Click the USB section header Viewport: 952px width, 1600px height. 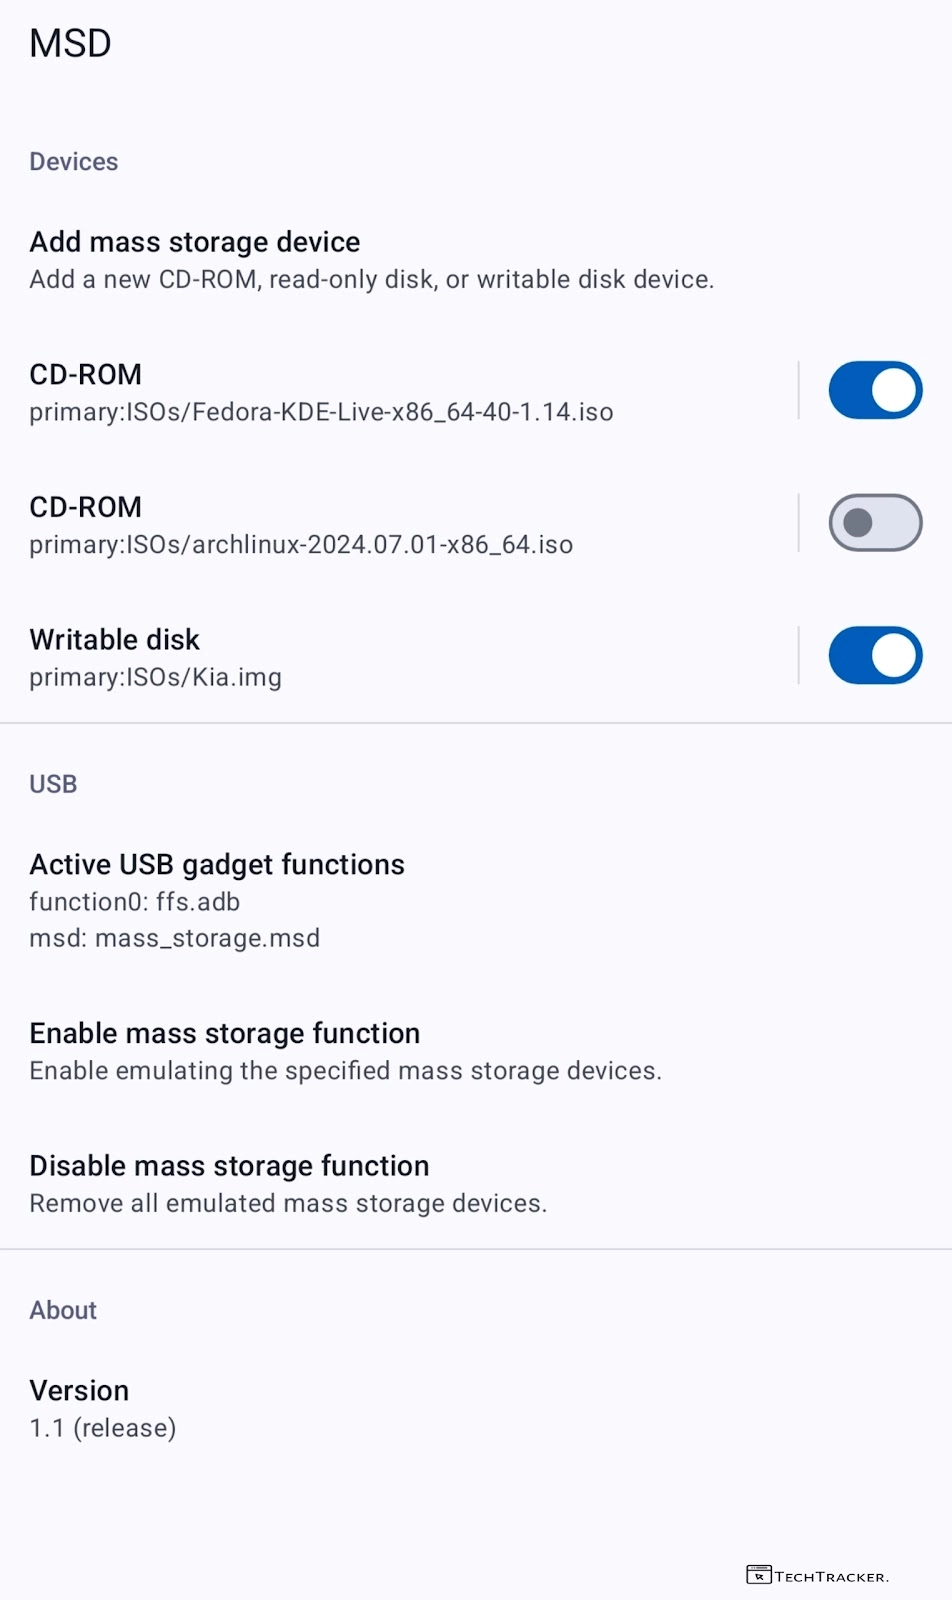[53, 784]
